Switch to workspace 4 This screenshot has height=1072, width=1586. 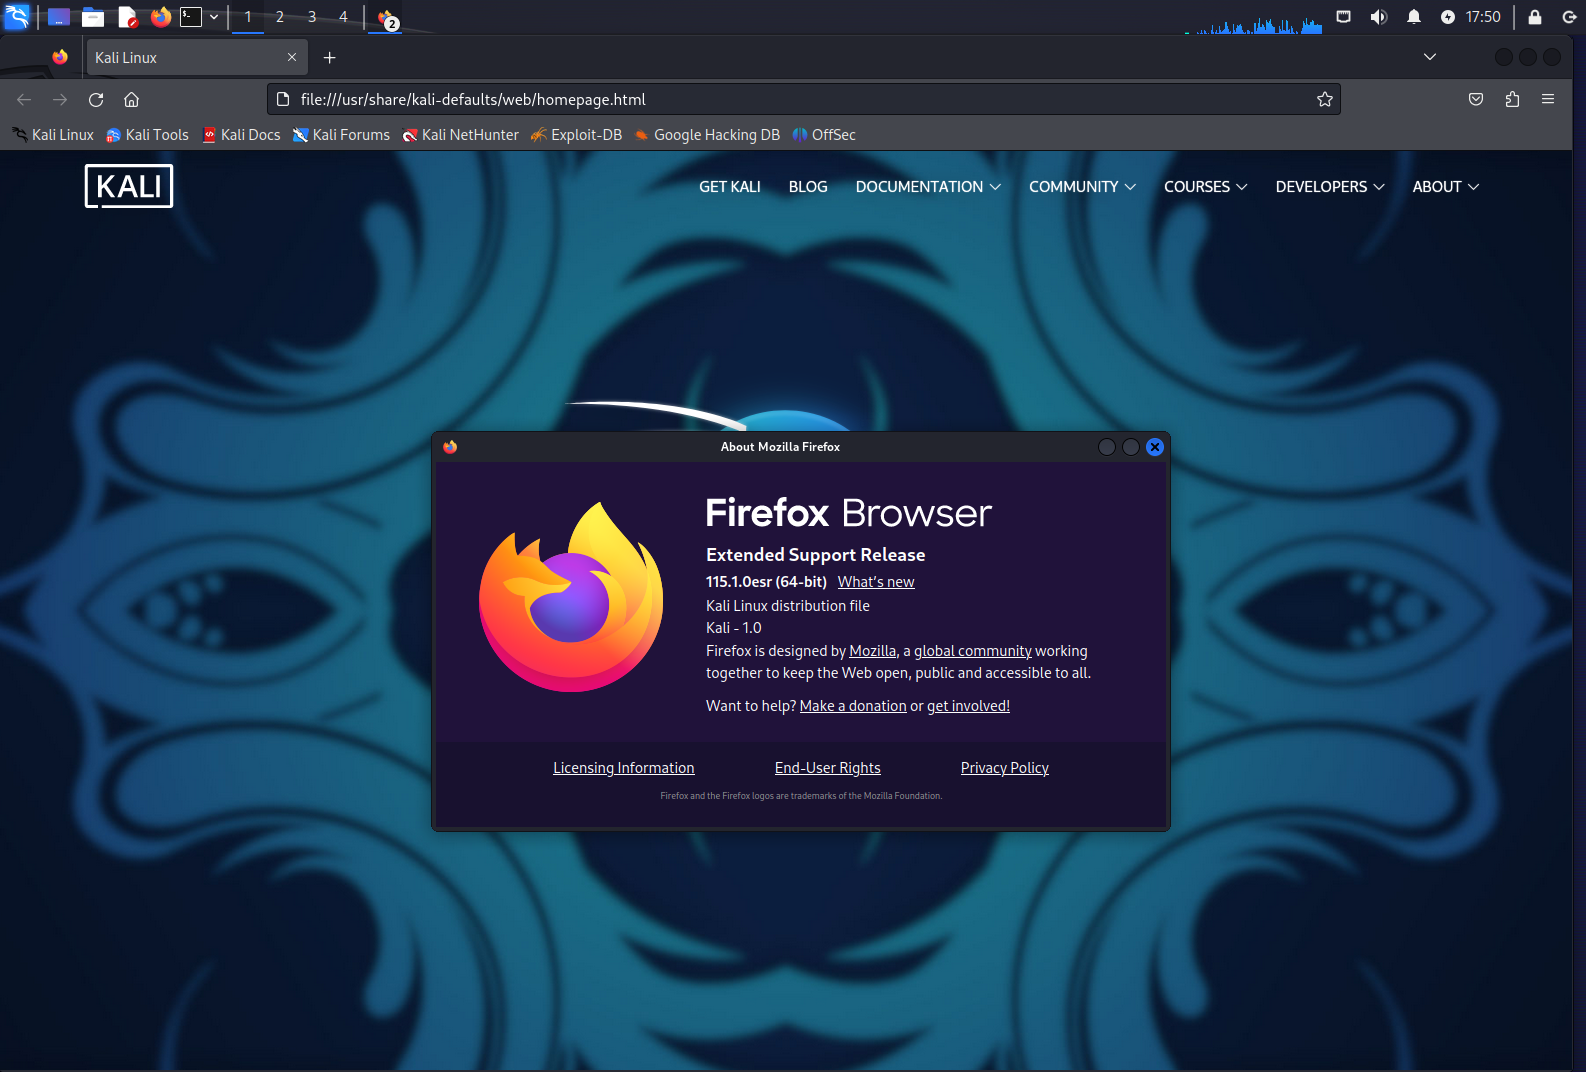(x=343, y=17)
